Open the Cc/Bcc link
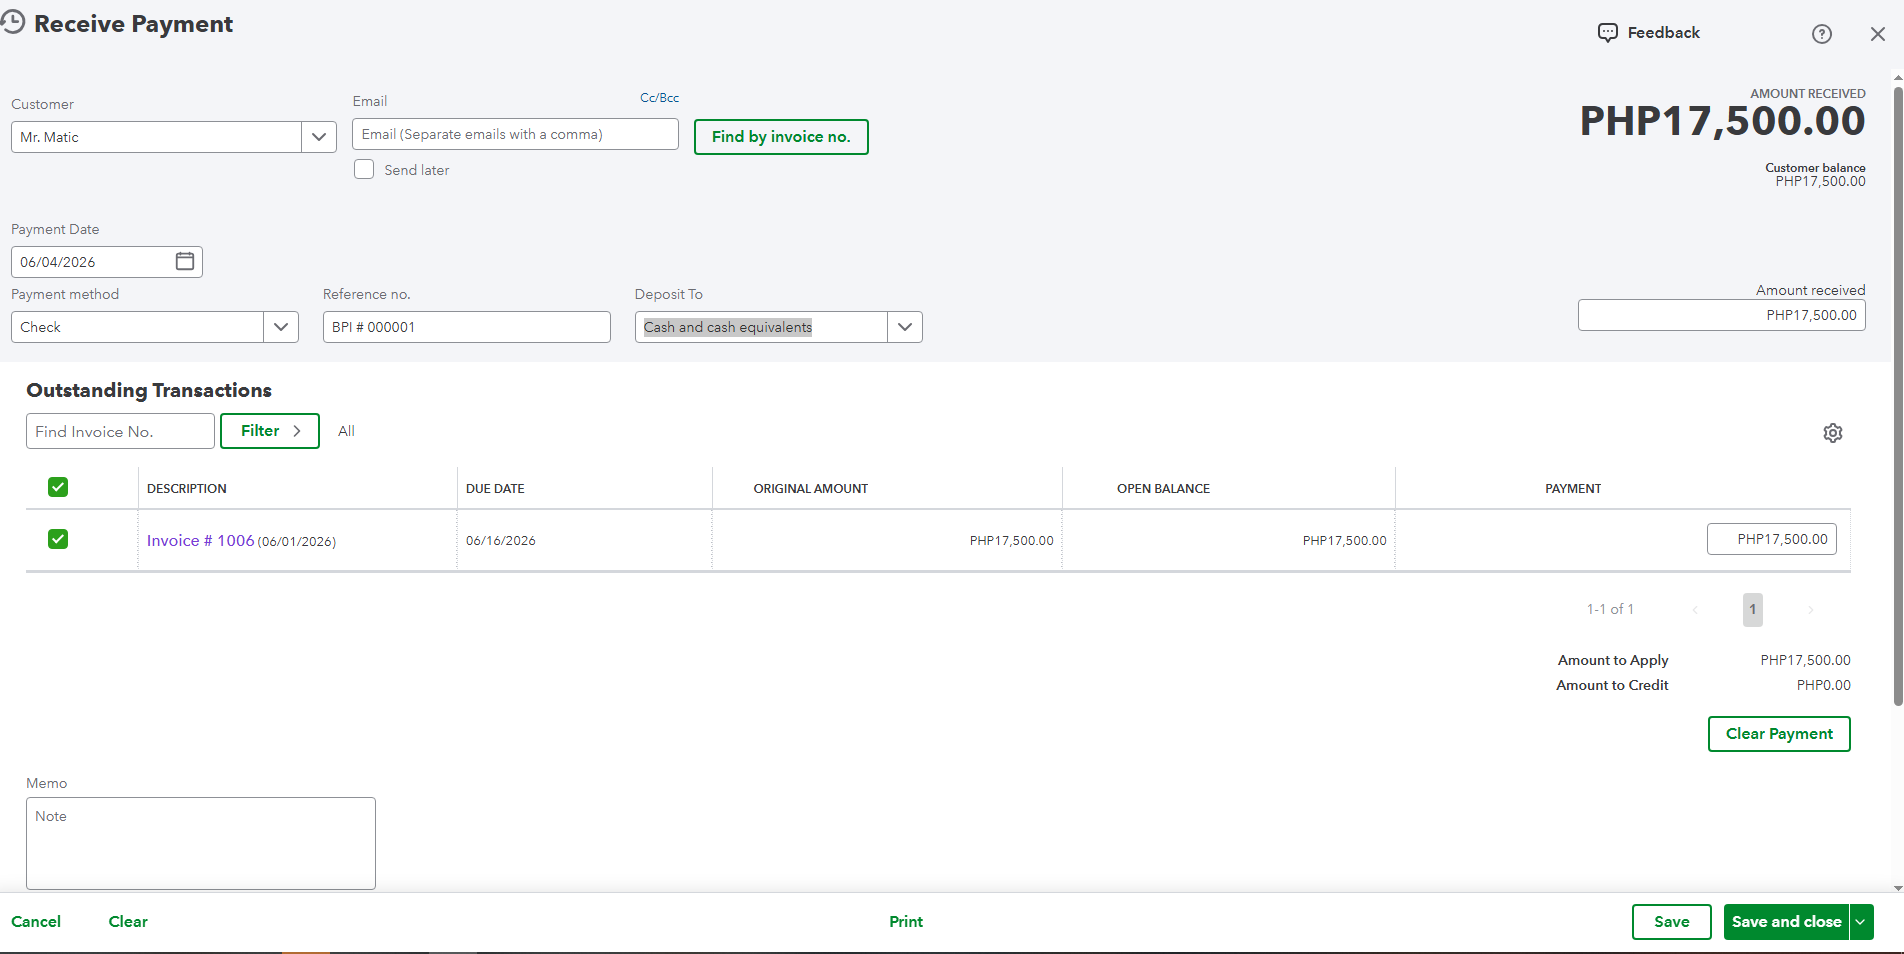 (659, 98)
